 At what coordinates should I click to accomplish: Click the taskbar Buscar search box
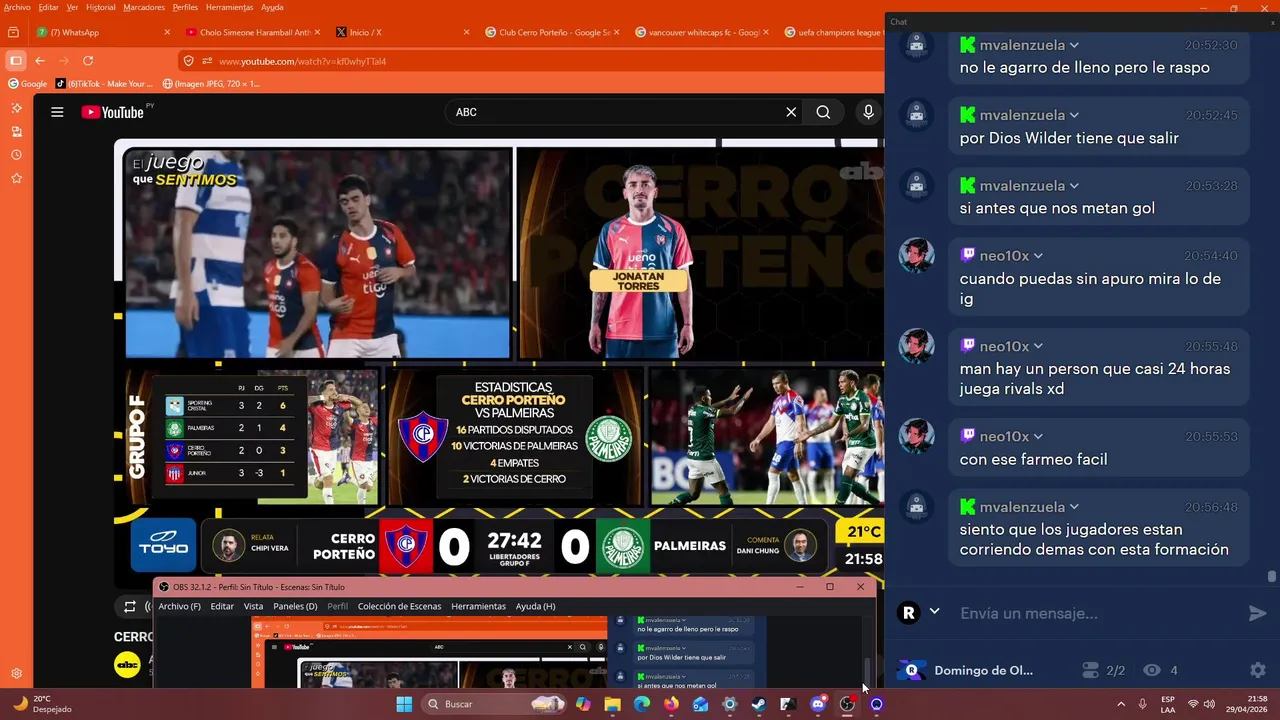tap(495, 704)
